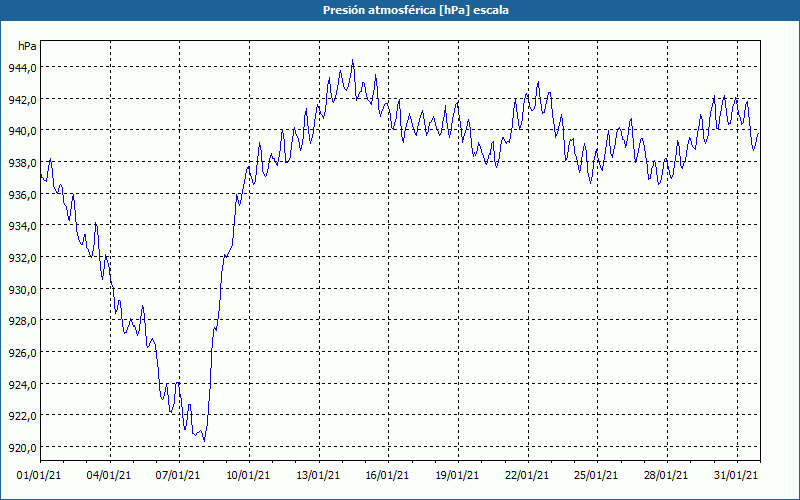Click the 07/01/21 date label
Image resolution: width=800 pixels, height=500 pixels.
178,475
